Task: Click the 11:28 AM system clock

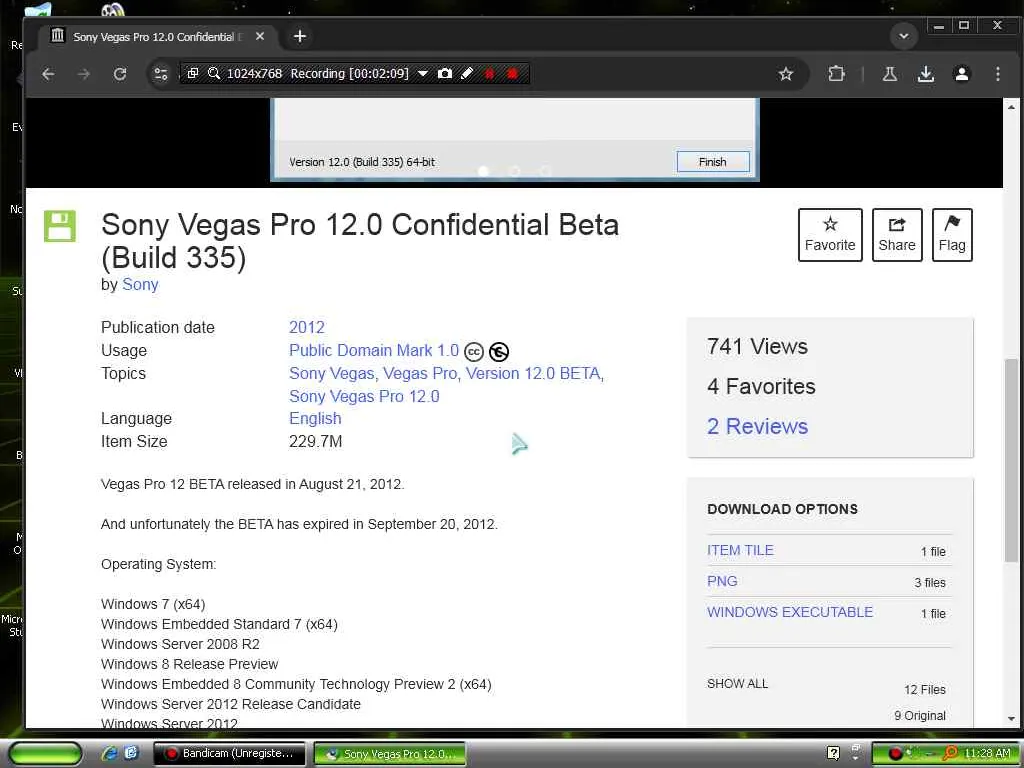Action: [x=987, y=754]
